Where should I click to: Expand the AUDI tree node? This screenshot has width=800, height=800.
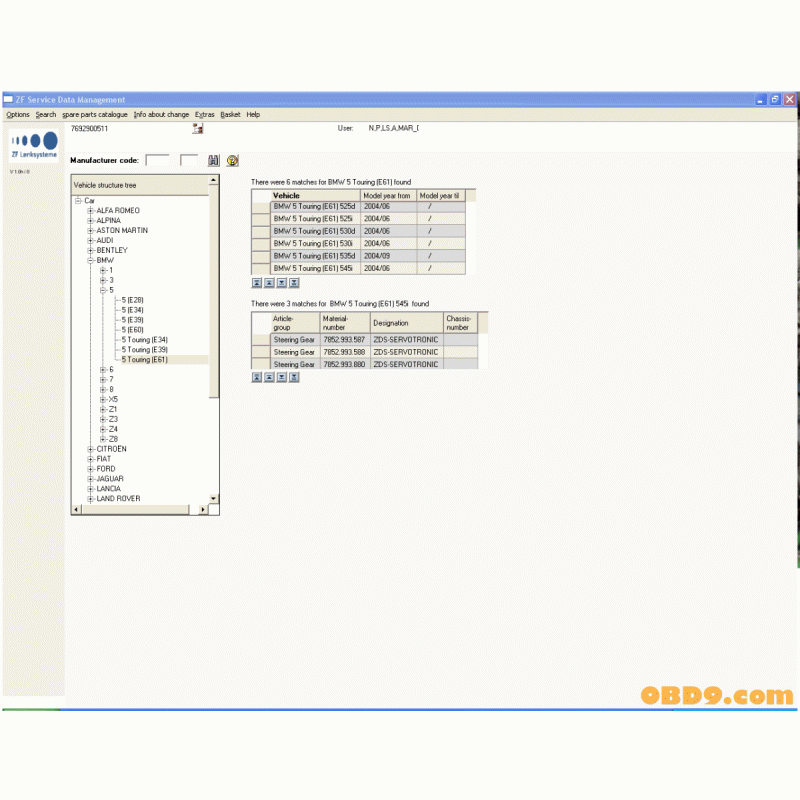point(91,240)
